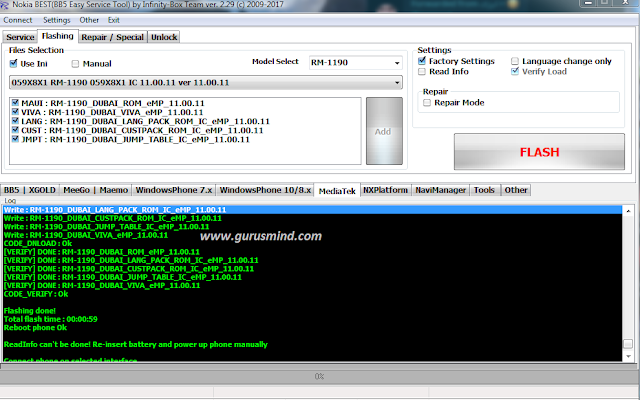The width and height of the screenshot is (640, 400).
Task: Open the 059X8X1 product code dropdown
Action: tap(206, 82)
